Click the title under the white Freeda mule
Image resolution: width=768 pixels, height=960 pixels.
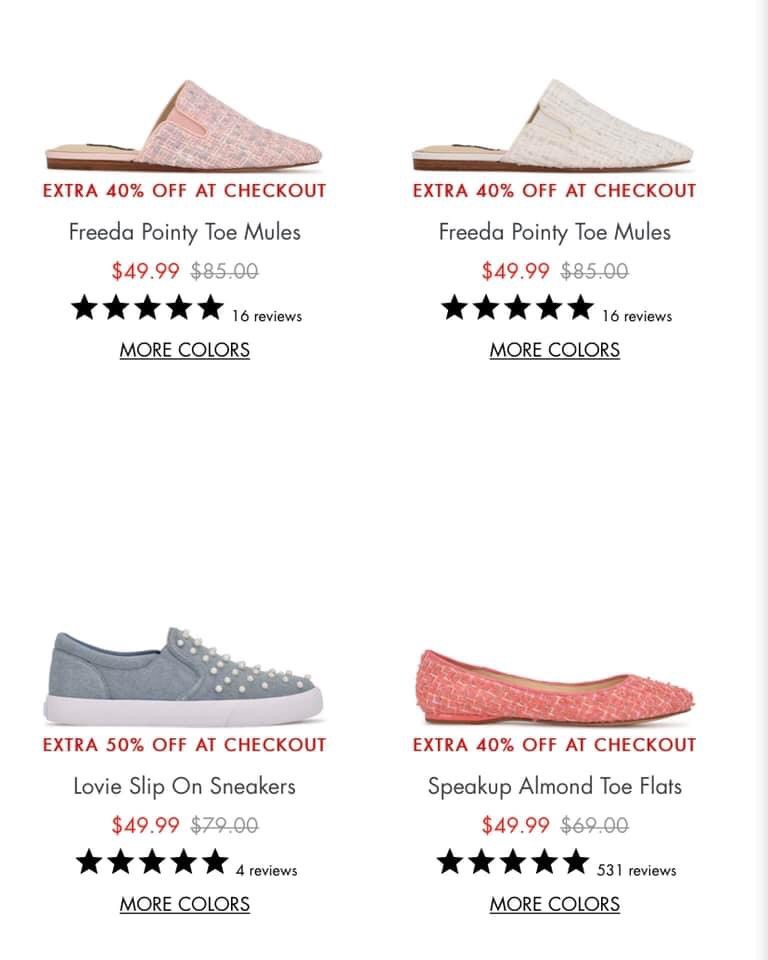[x=554, y=232]
